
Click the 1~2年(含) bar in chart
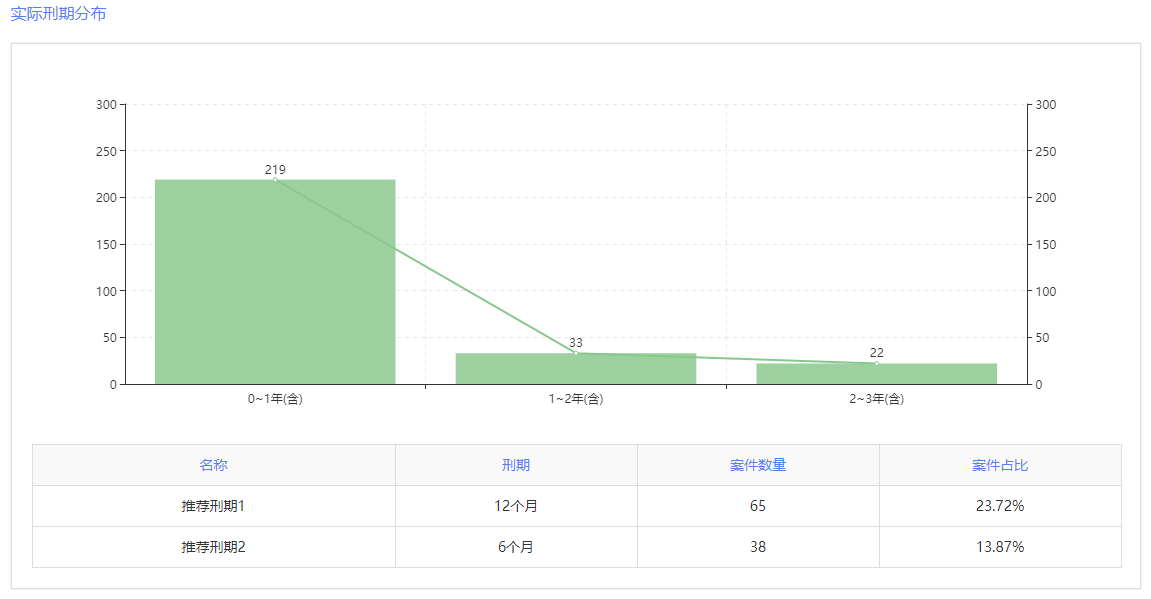576,369
